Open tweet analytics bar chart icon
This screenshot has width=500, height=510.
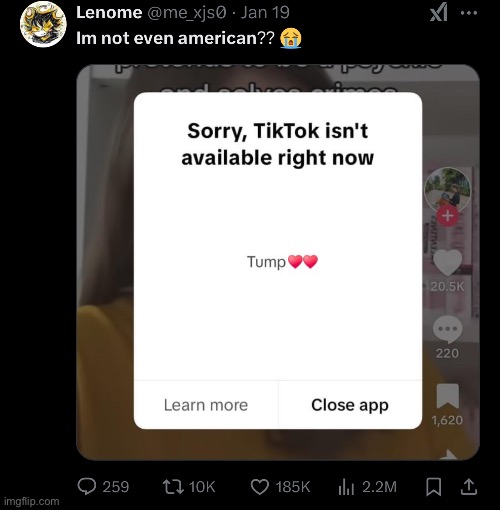346,487
